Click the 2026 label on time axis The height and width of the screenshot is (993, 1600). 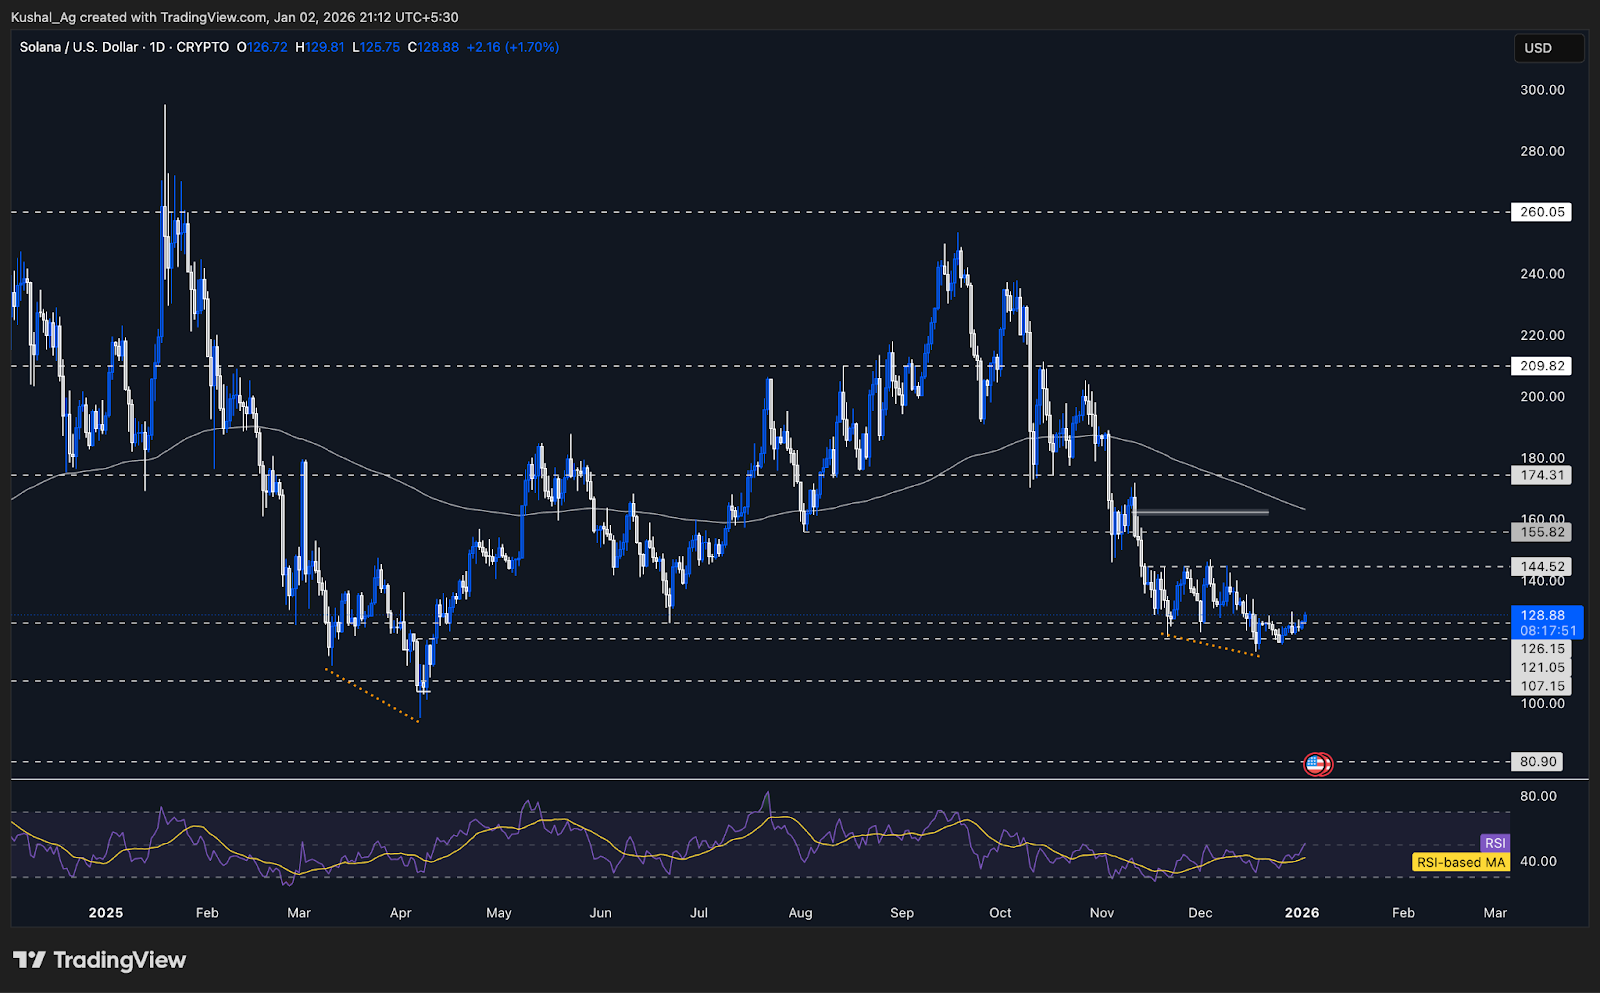pos(1301,913)
